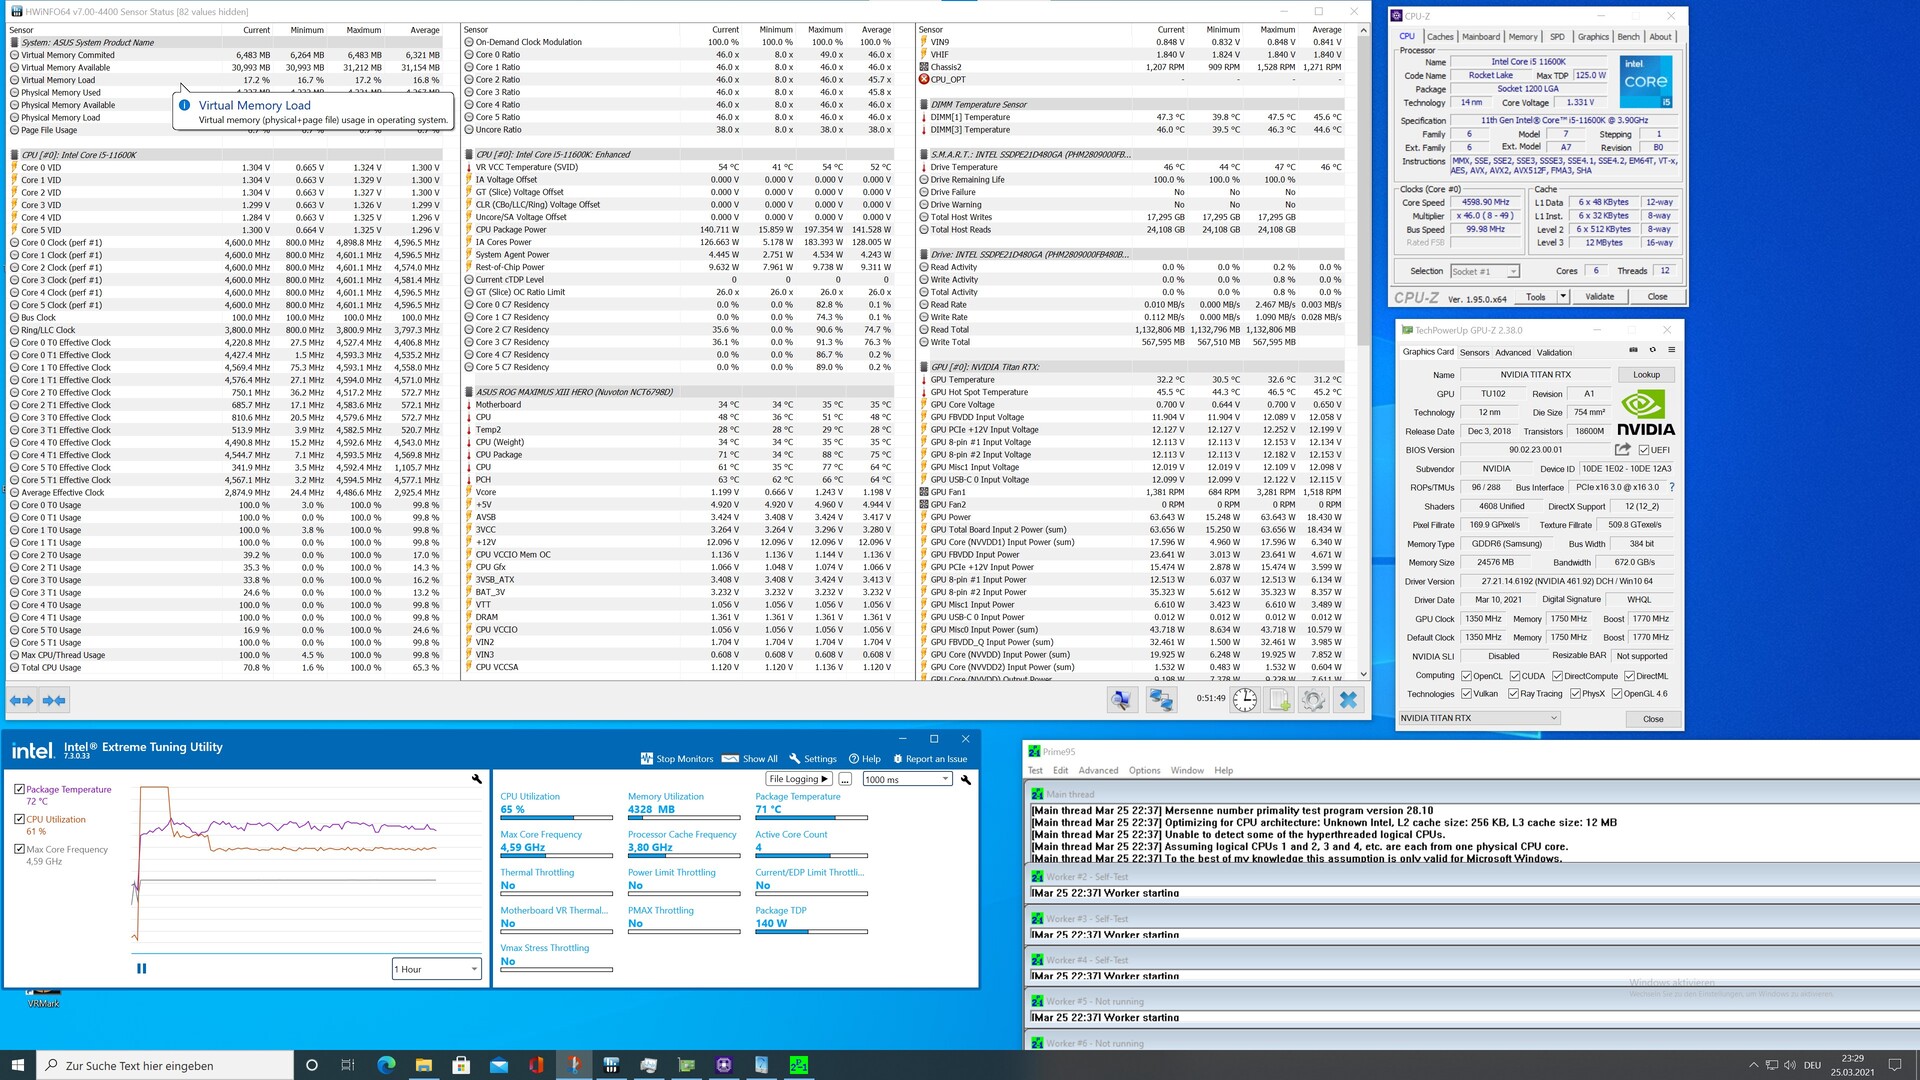Toggle Max Core Frequency graph checkbox
Image resolution: width=1920 pixels, height=1080 pixels.
19,849
